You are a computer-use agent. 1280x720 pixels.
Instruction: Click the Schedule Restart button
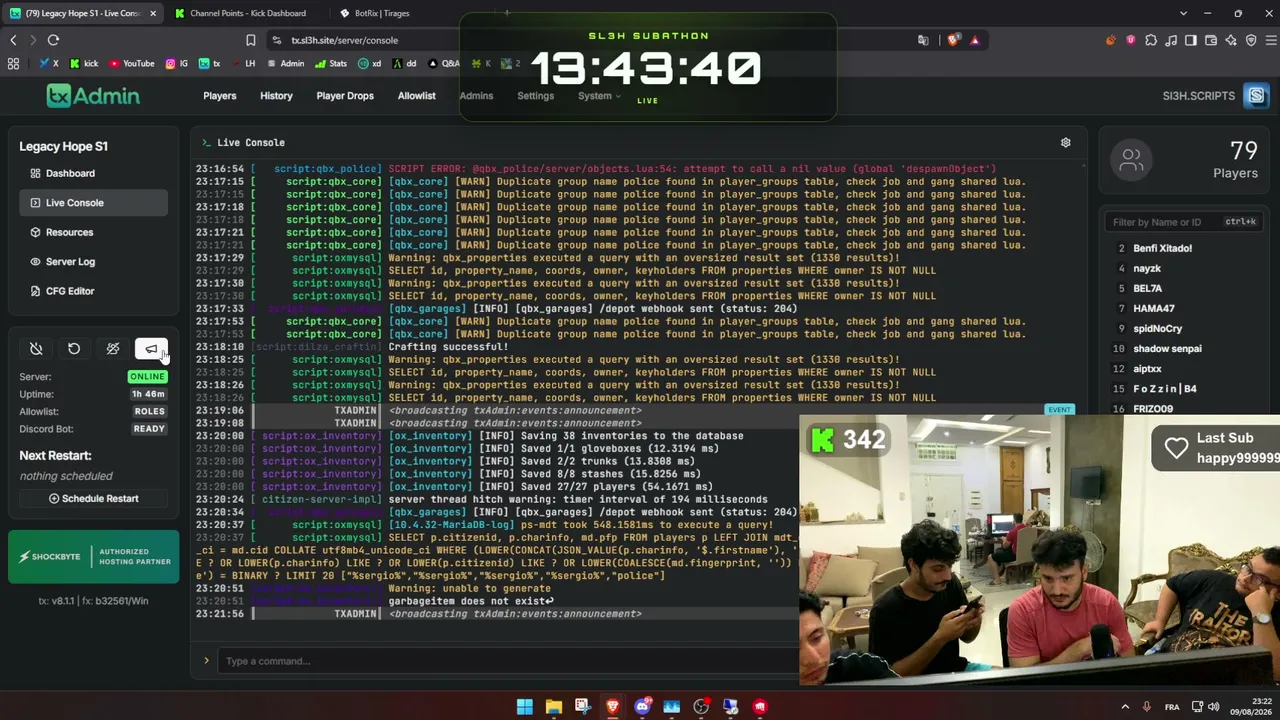coord(94,498)
